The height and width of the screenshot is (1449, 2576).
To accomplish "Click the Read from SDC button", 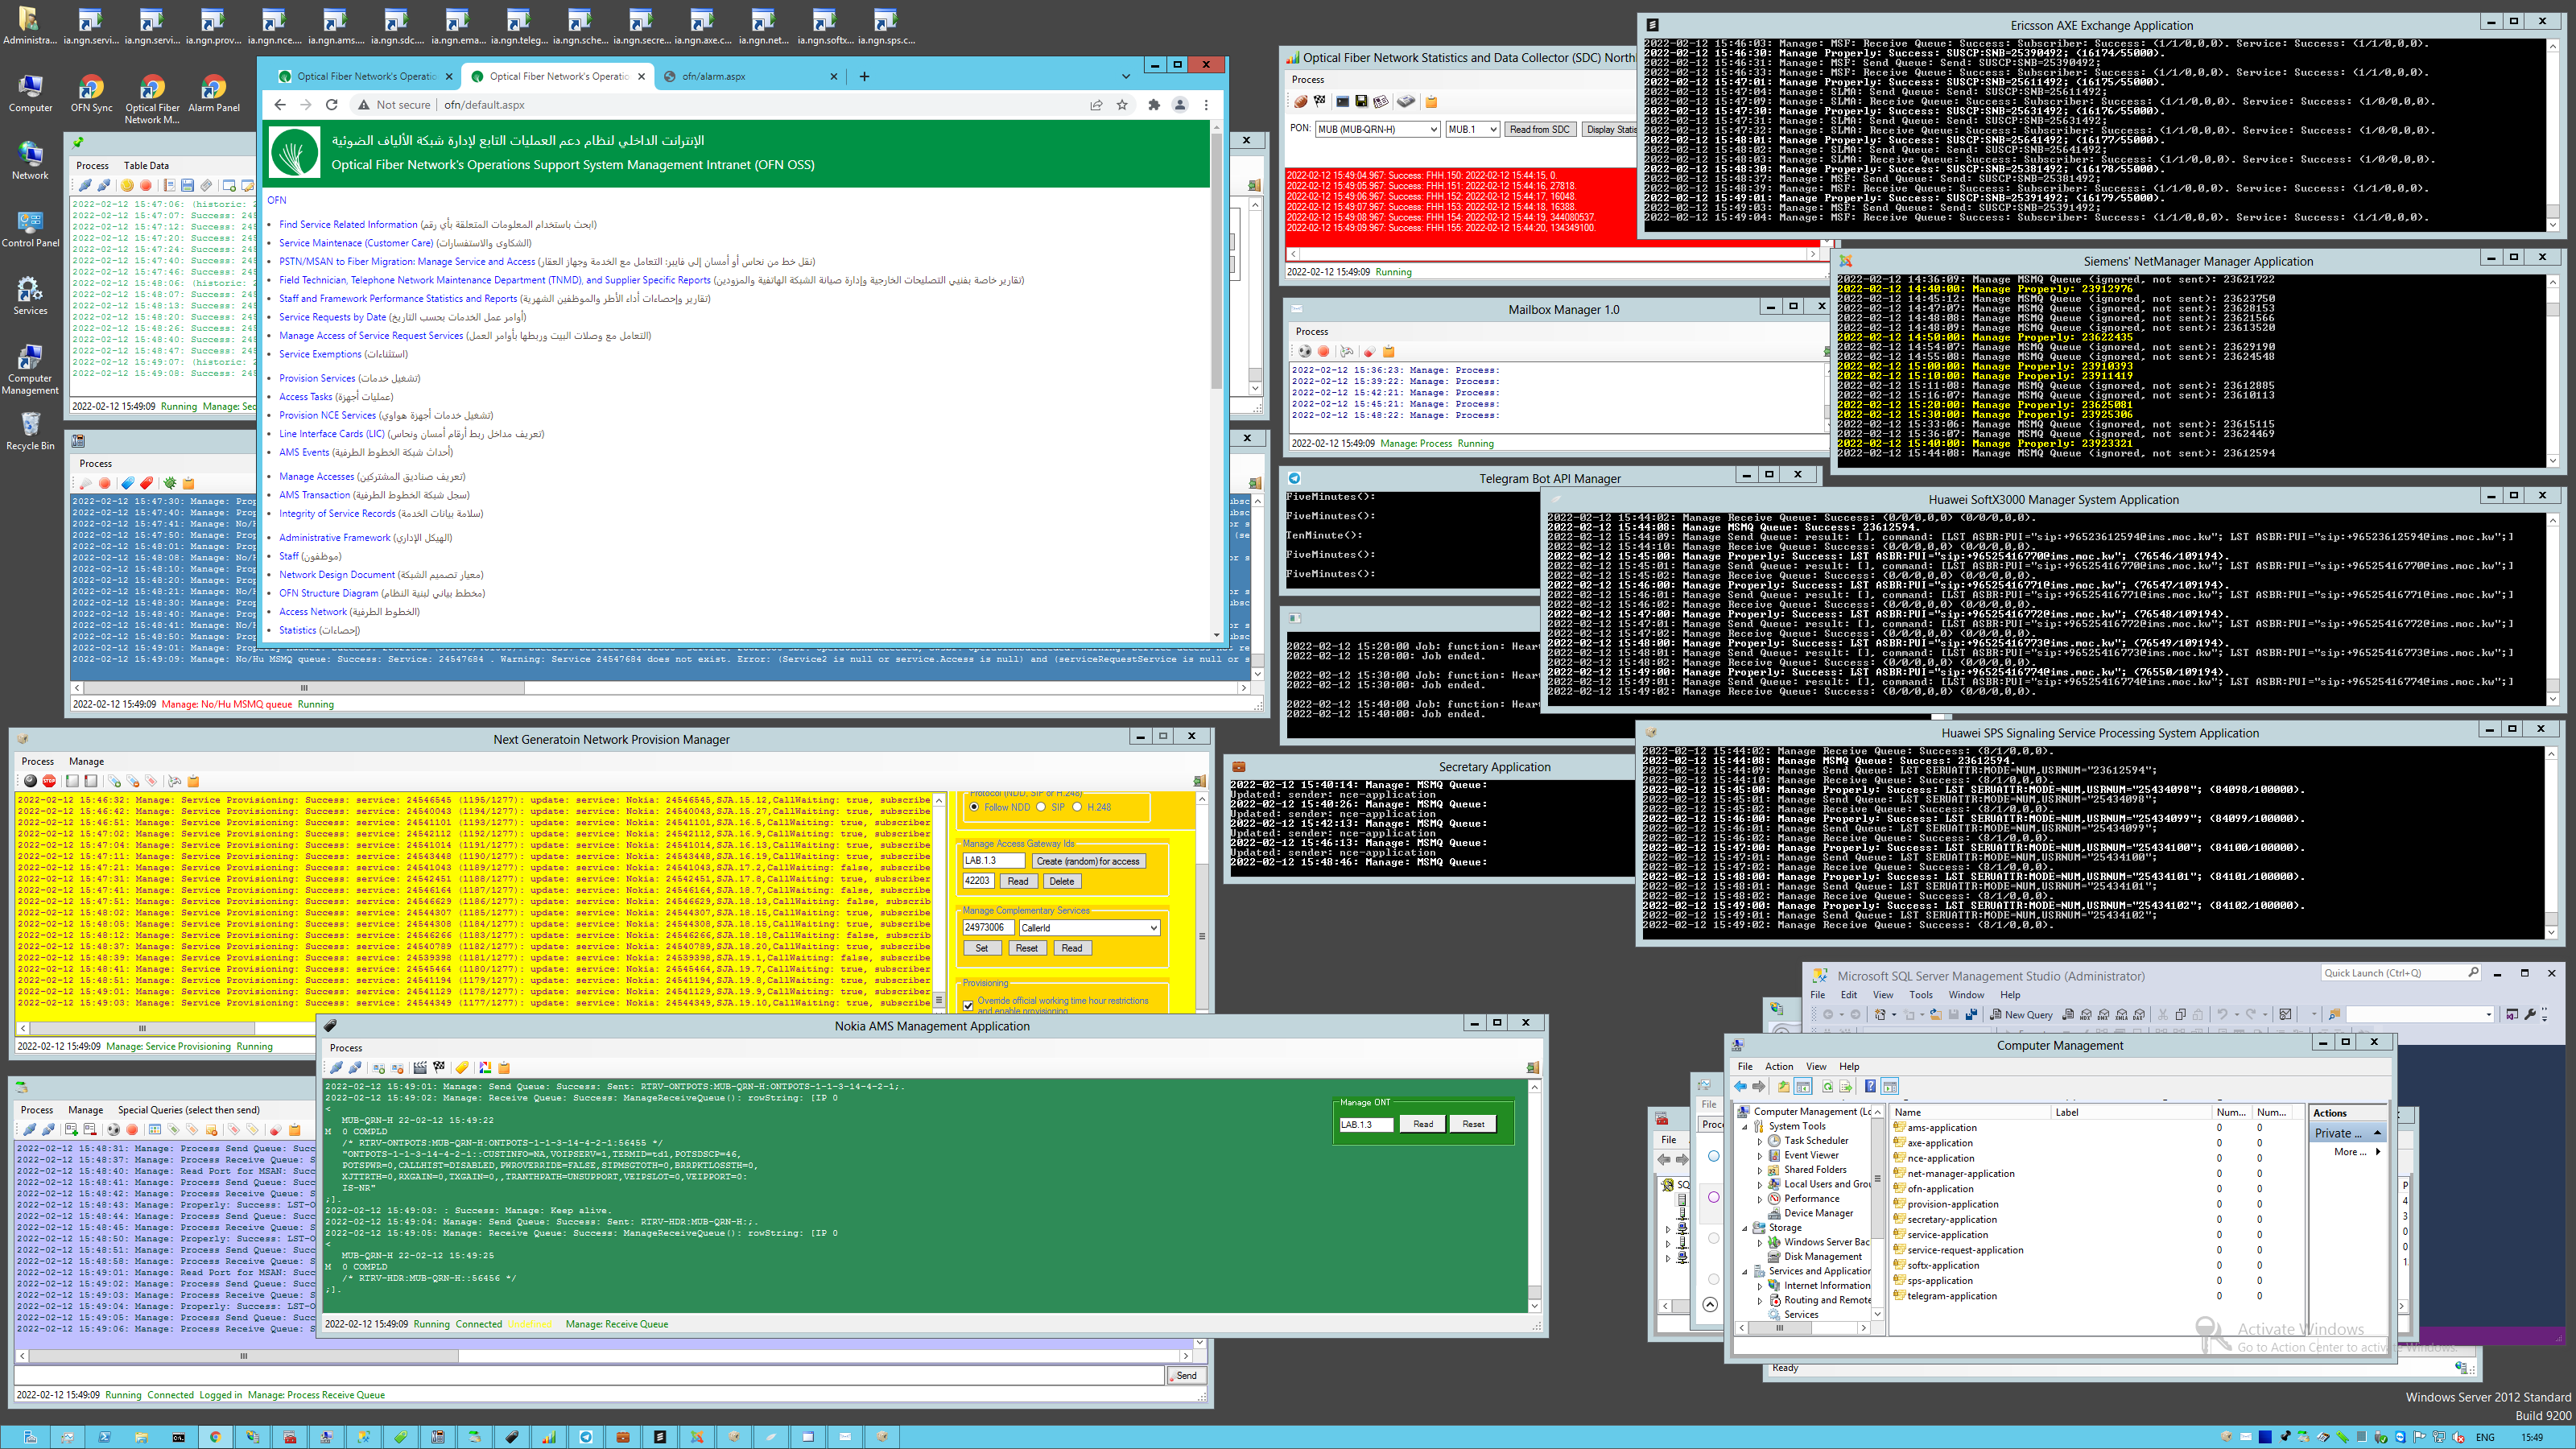I will 1539,129.
